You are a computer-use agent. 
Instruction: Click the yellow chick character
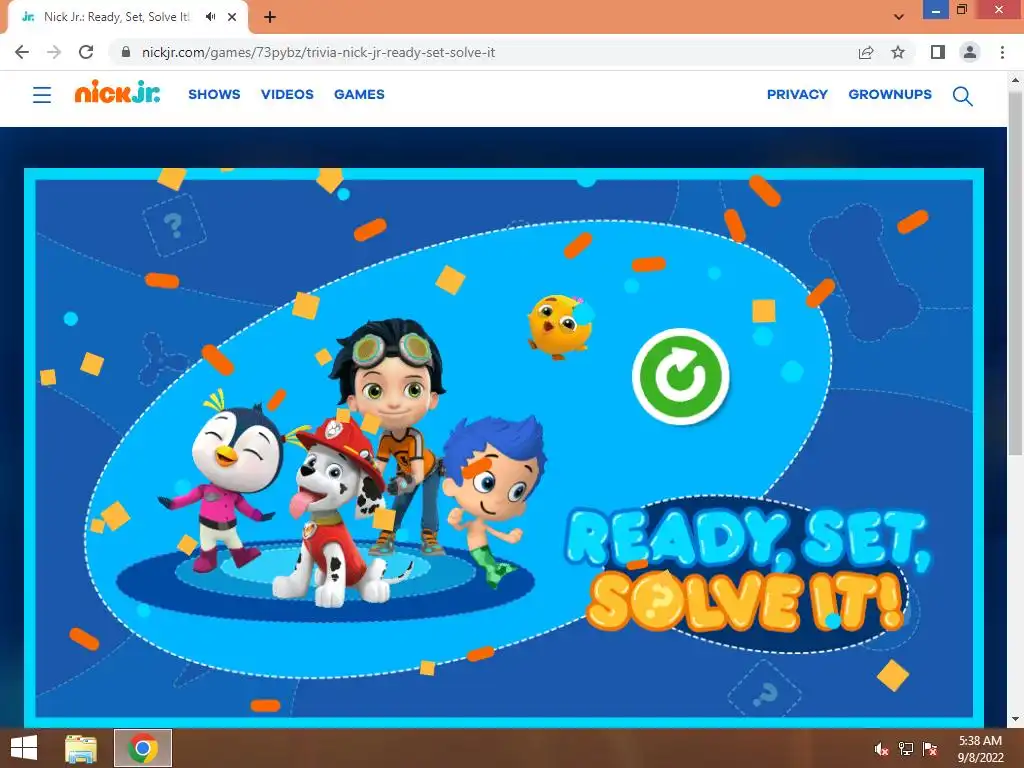[560, 327]
